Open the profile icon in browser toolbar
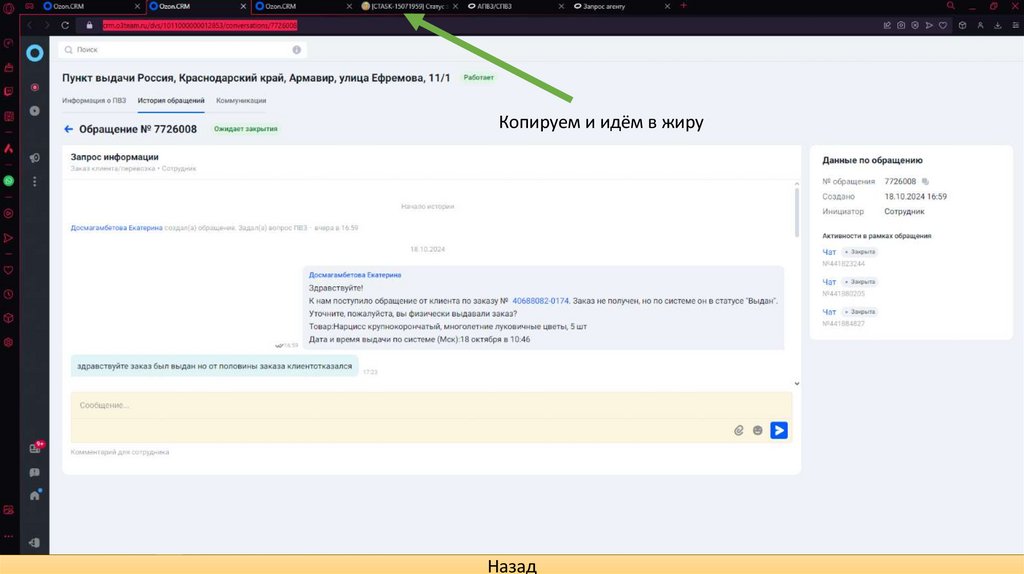The image size is (1024, 574). pos(980,25)
